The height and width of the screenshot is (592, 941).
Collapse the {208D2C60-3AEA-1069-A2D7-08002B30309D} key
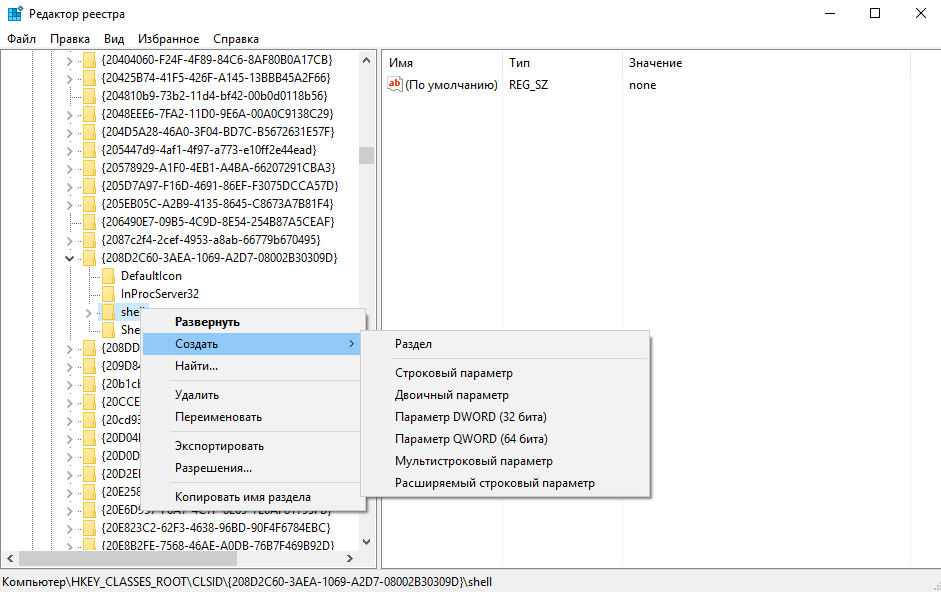point(70,258)
